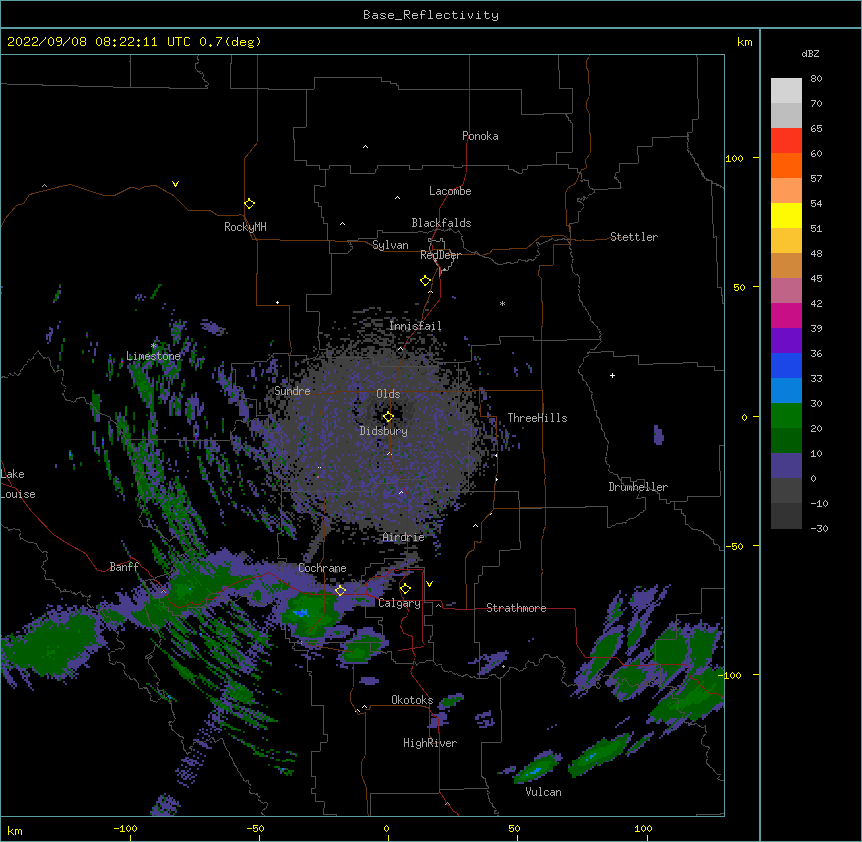Click the RedDeer label
This screenshot has height=842, width=862.
[x=440, y=255]
